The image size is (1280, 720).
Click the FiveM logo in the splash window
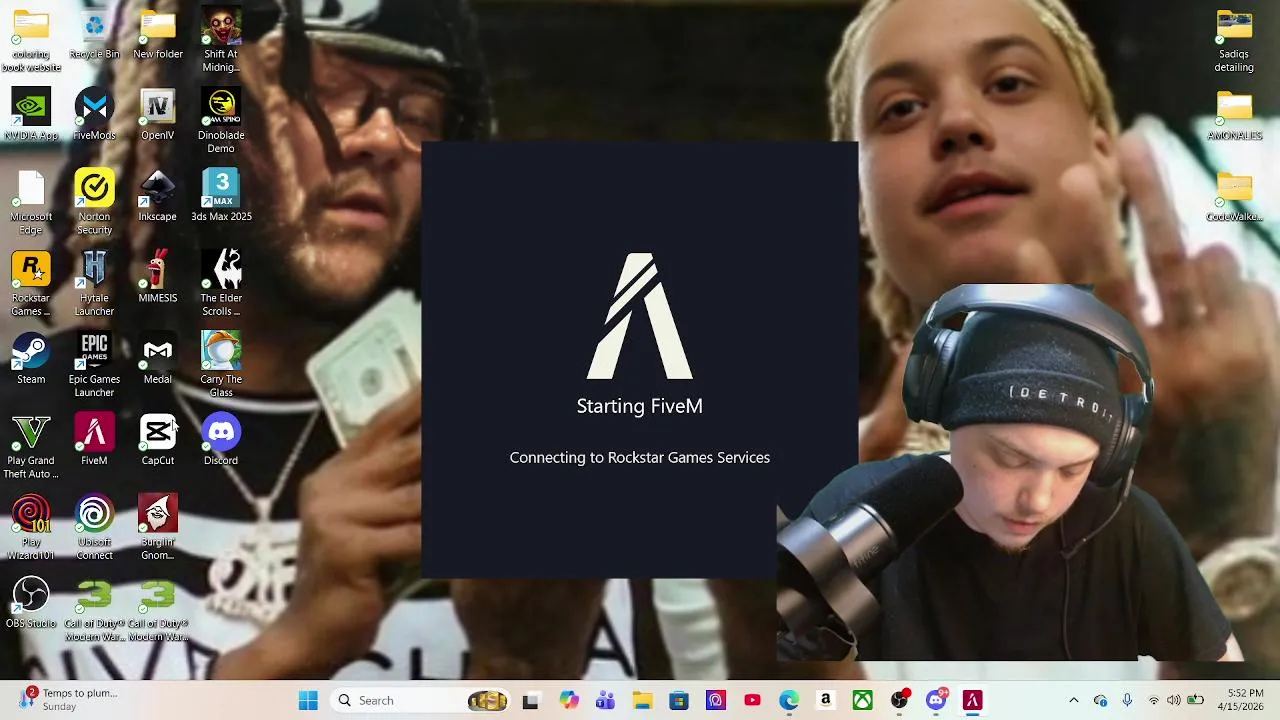pos(640,316)
